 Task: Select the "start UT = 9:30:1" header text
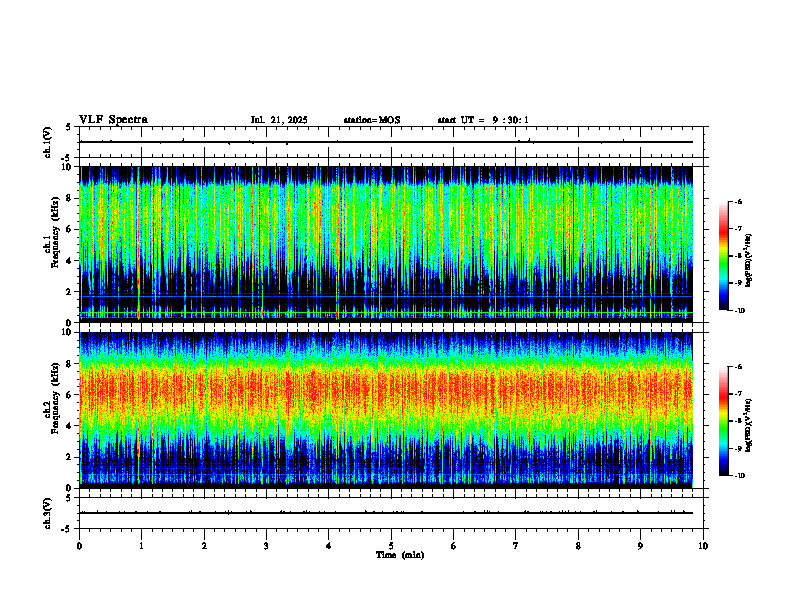pos(483,120)
